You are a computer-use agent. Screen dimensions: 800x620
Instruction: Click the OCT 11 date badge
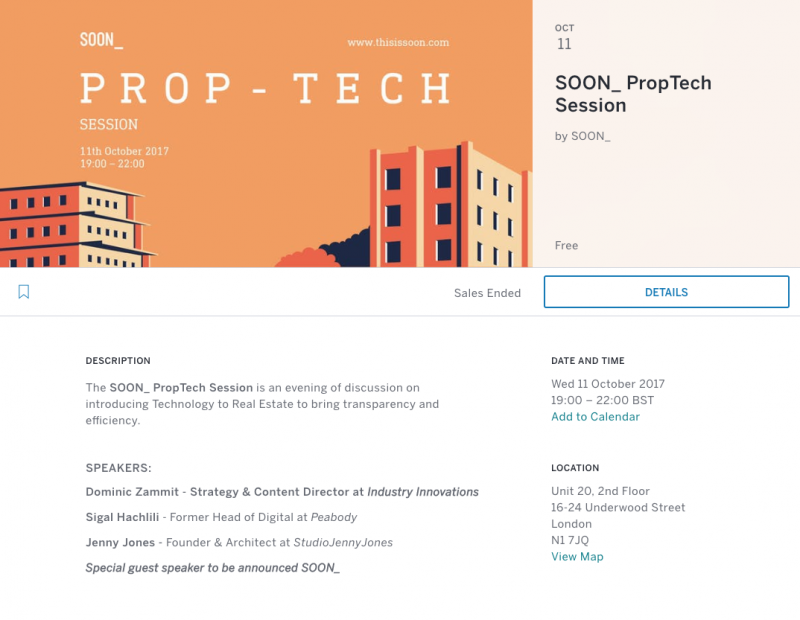(564, 37)
